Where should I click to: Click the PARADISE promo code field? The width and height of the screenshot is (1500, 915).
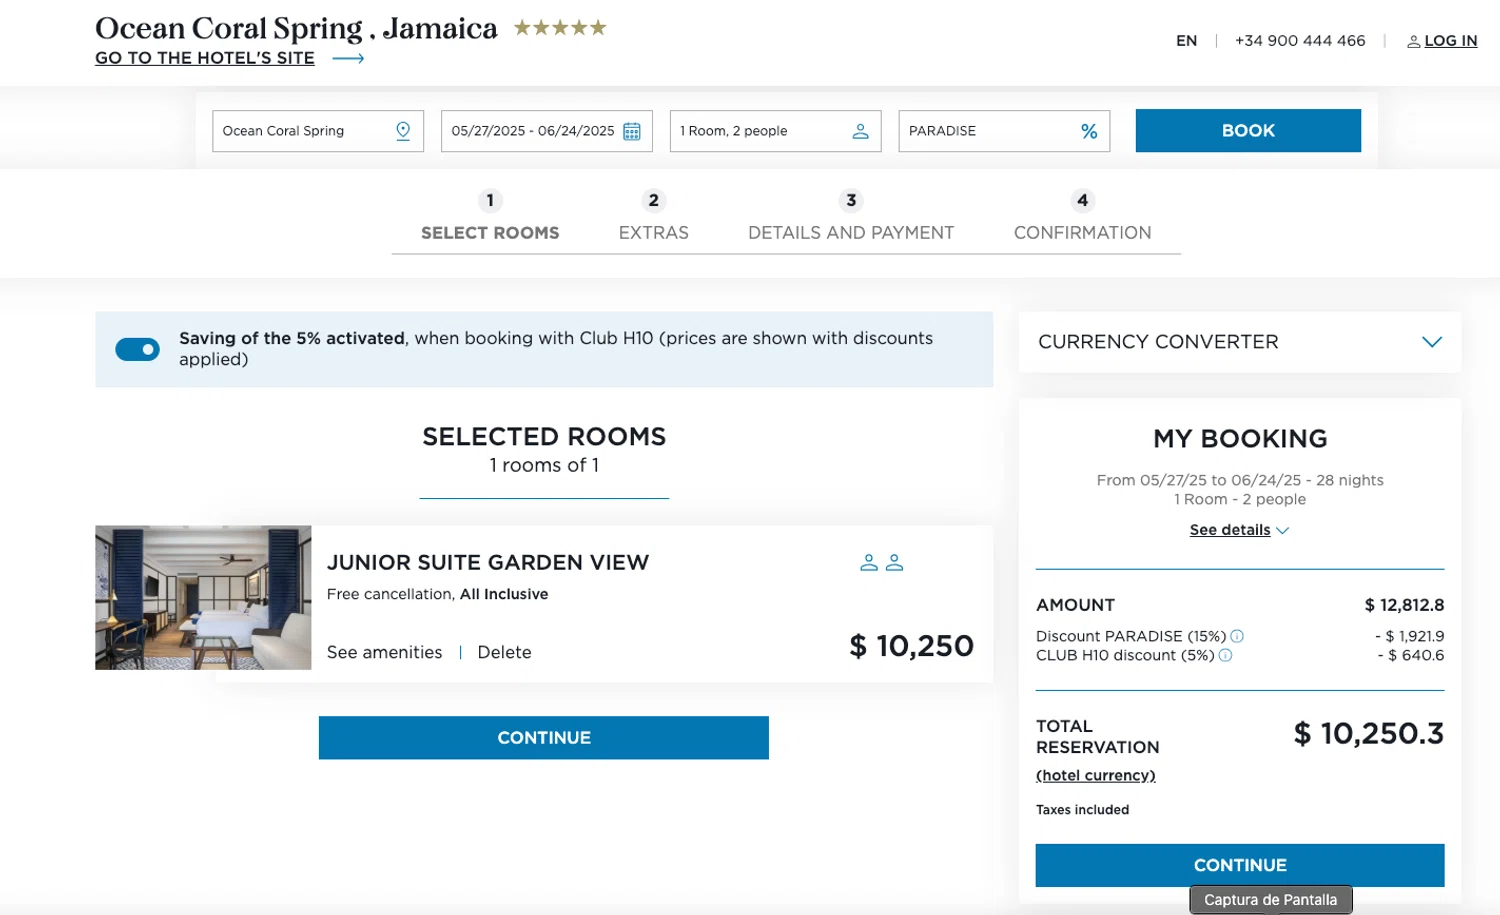1004,131
